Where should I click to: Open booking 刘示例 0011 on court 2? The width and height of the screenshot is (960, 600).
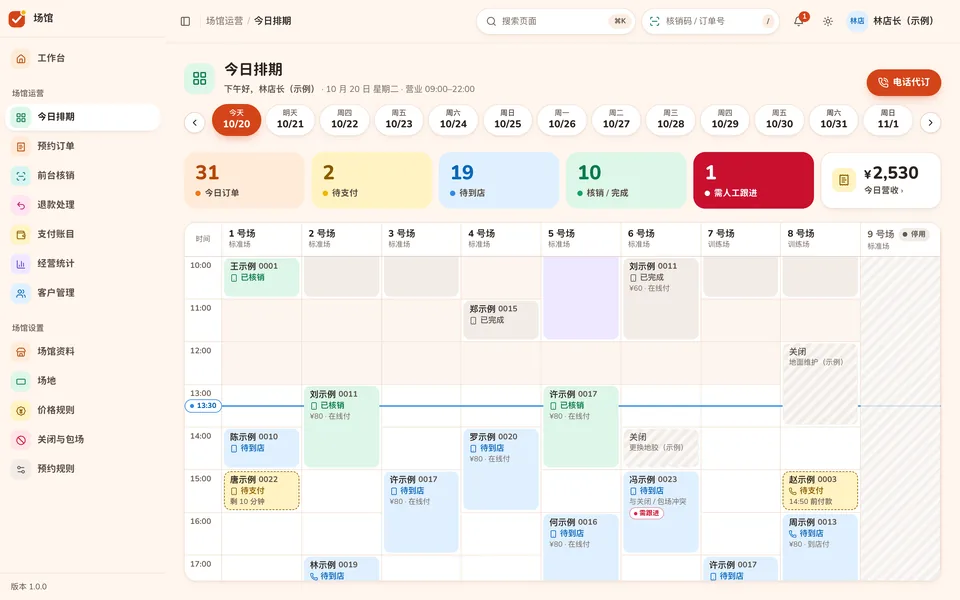click(x=342, y=426)
